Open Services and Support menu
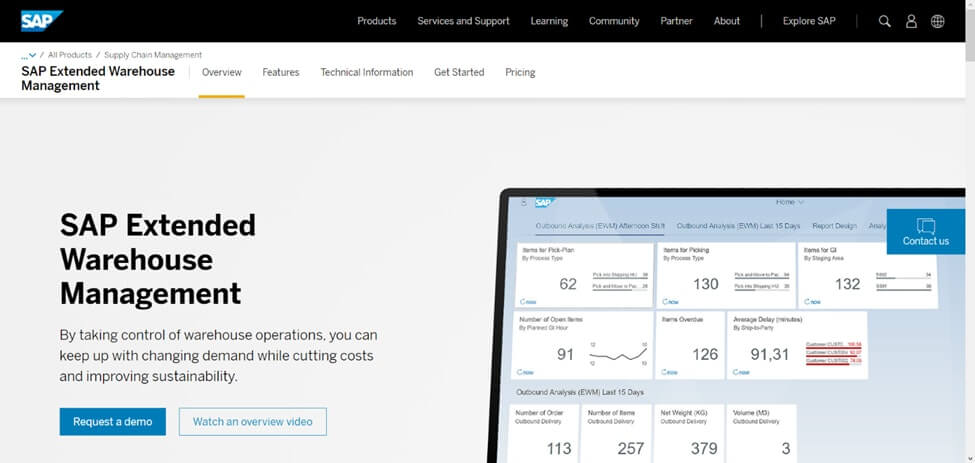The width and height of the screenshot is (975, 463). coord(463,21)
